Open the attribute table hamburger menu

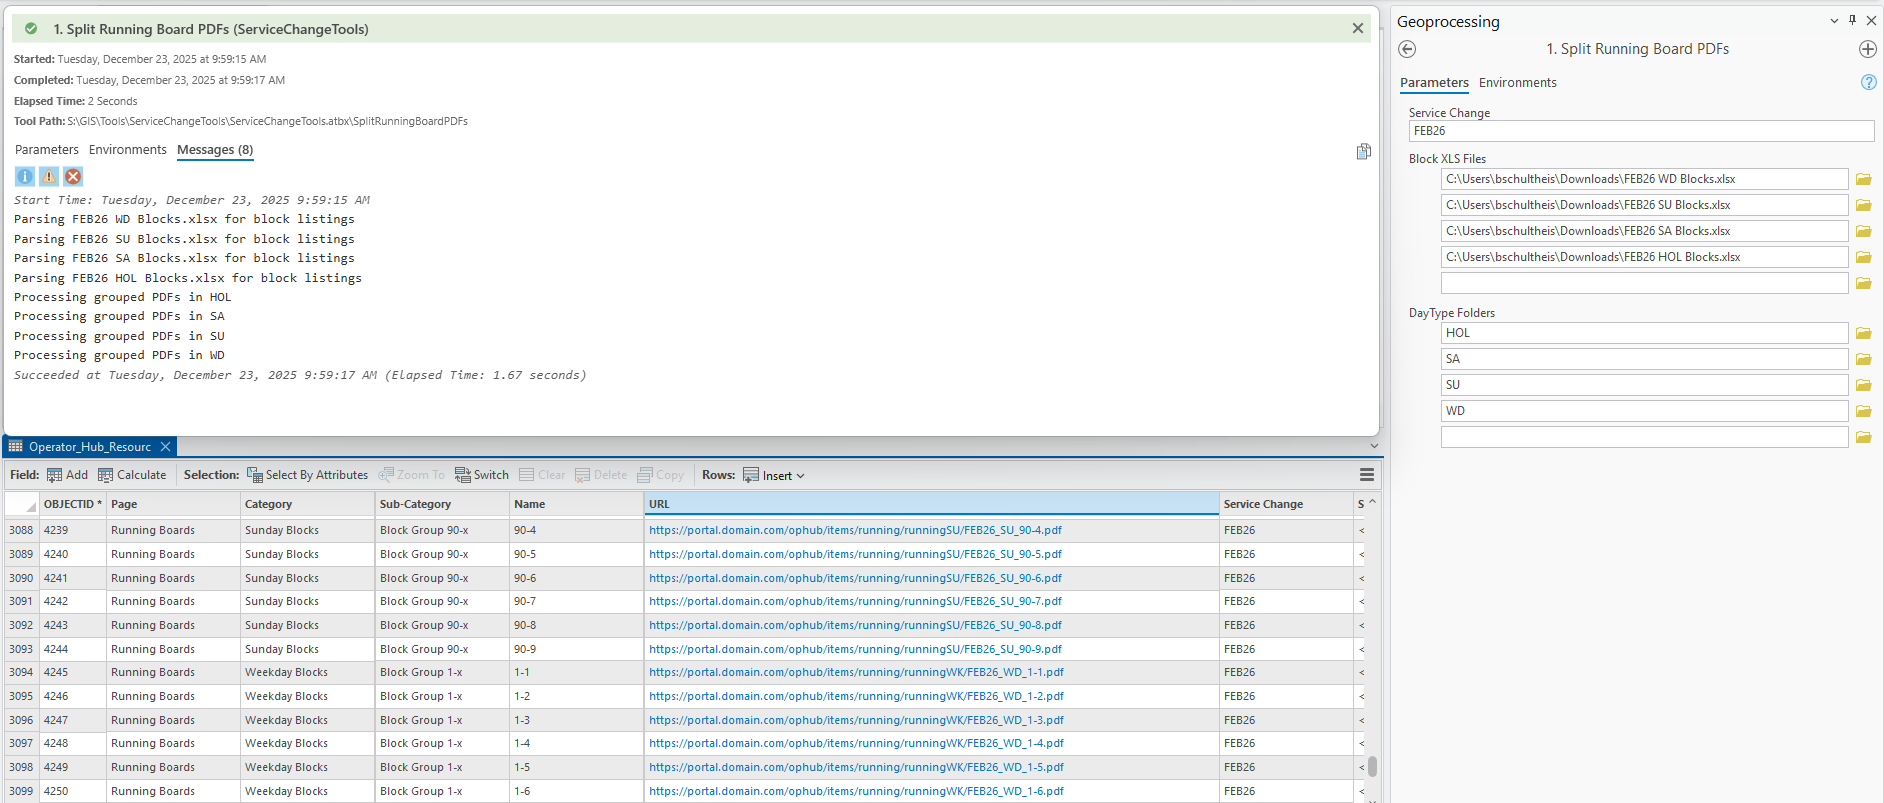click(x=1366, y=475)
